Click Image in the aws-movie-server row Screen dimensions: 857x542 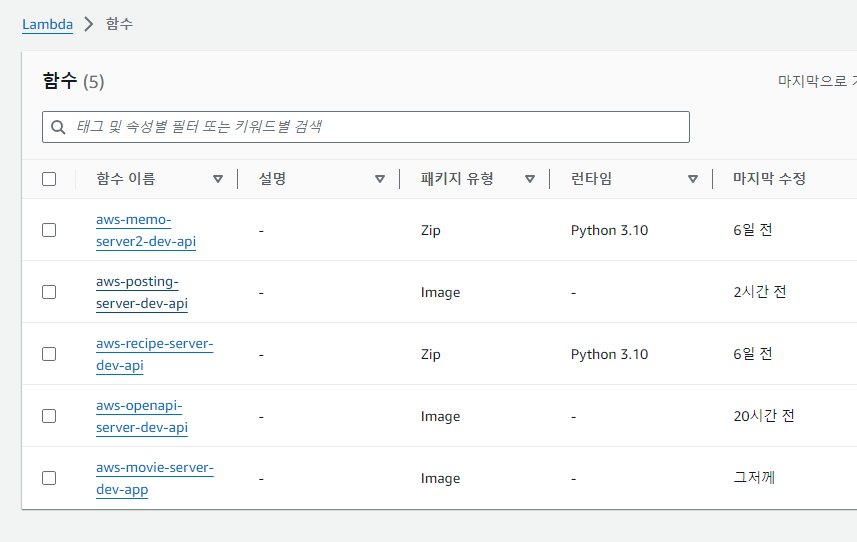[441, 479]
